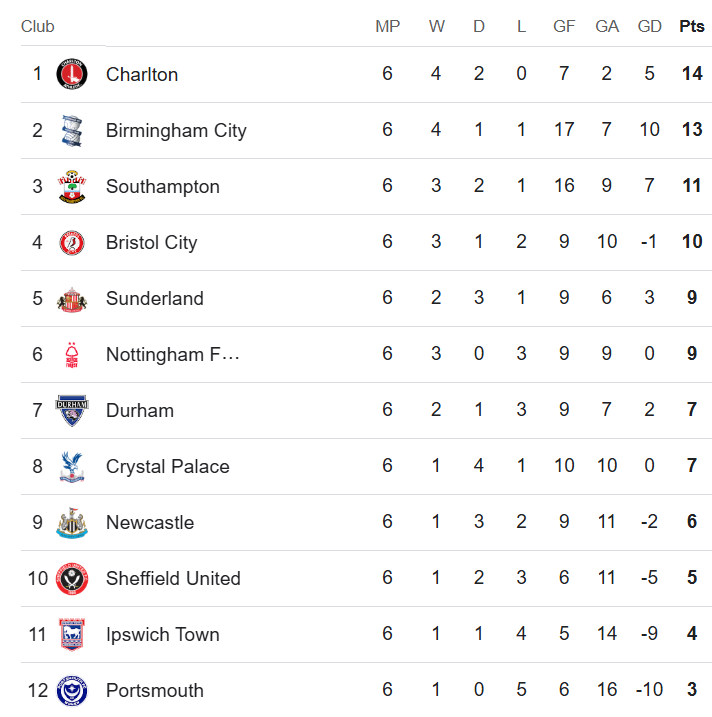Open the Charlton team name link
Image resolution: width=712 pixels, height=717 pixels.
[142, 75]
